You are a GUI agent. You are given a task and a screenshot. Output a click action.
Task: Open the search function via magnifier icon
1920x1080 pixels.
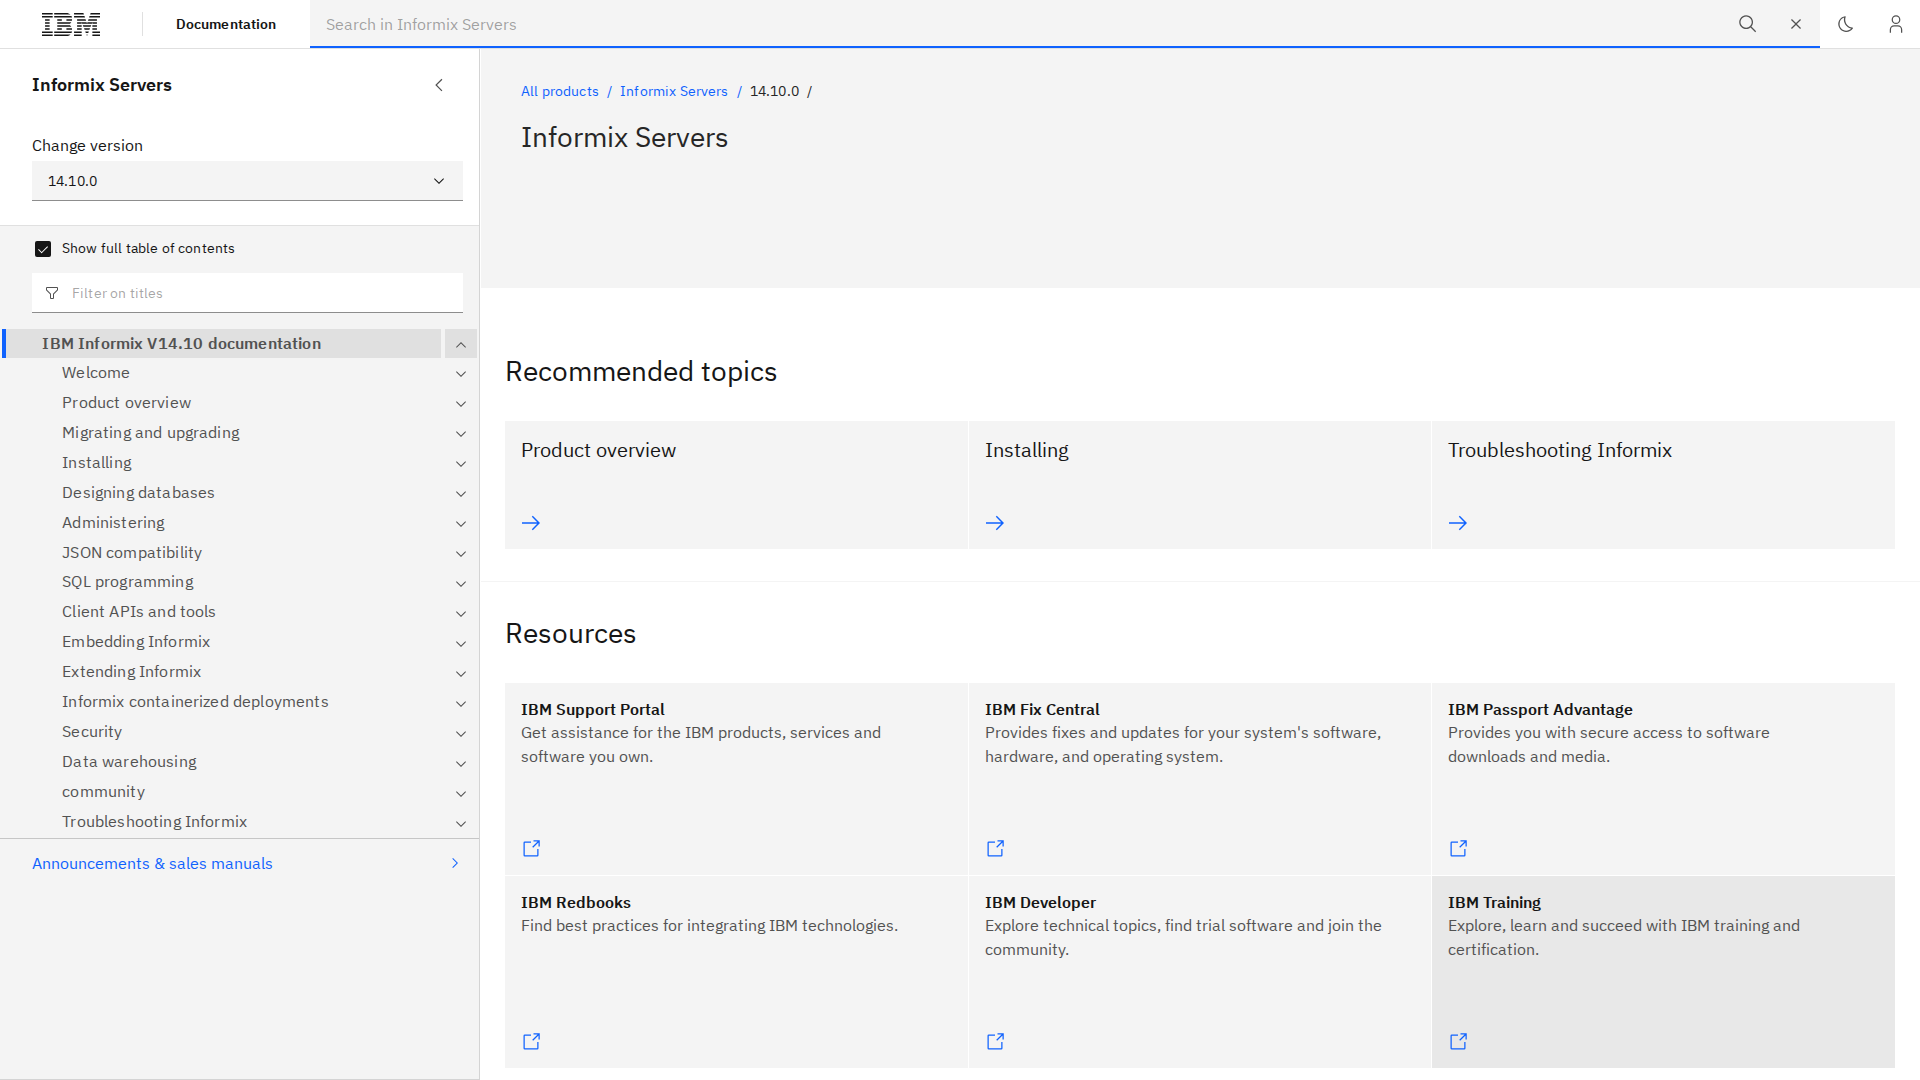tap(1747, 24)
